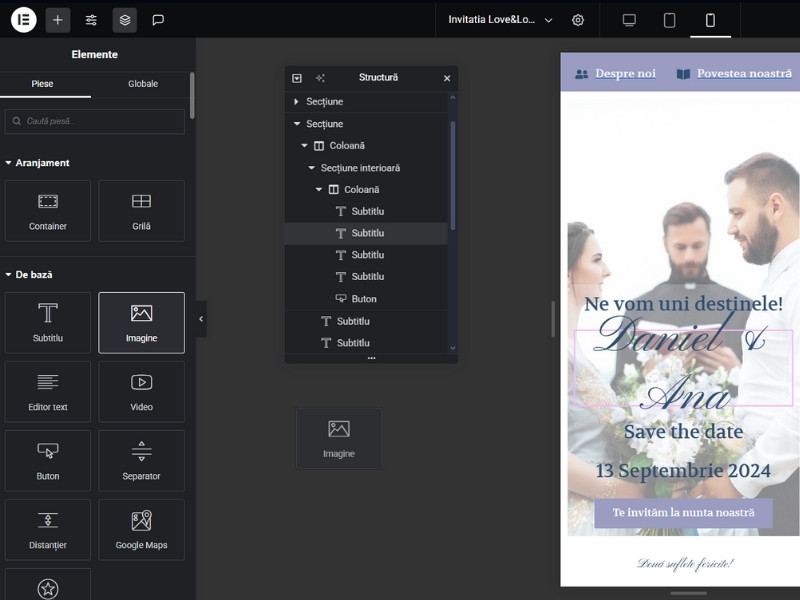Expand the first collapsed Secțiune in Structură
The width and height of the screenshot is (800, 600).
tap(296, 102)
